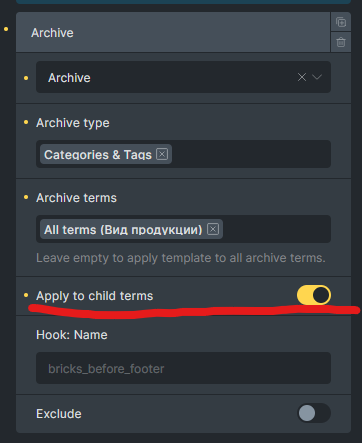Delete the Archive condition with trash icon
The width and height of the screenshot is (362, 443).
(x=341, y=42)
